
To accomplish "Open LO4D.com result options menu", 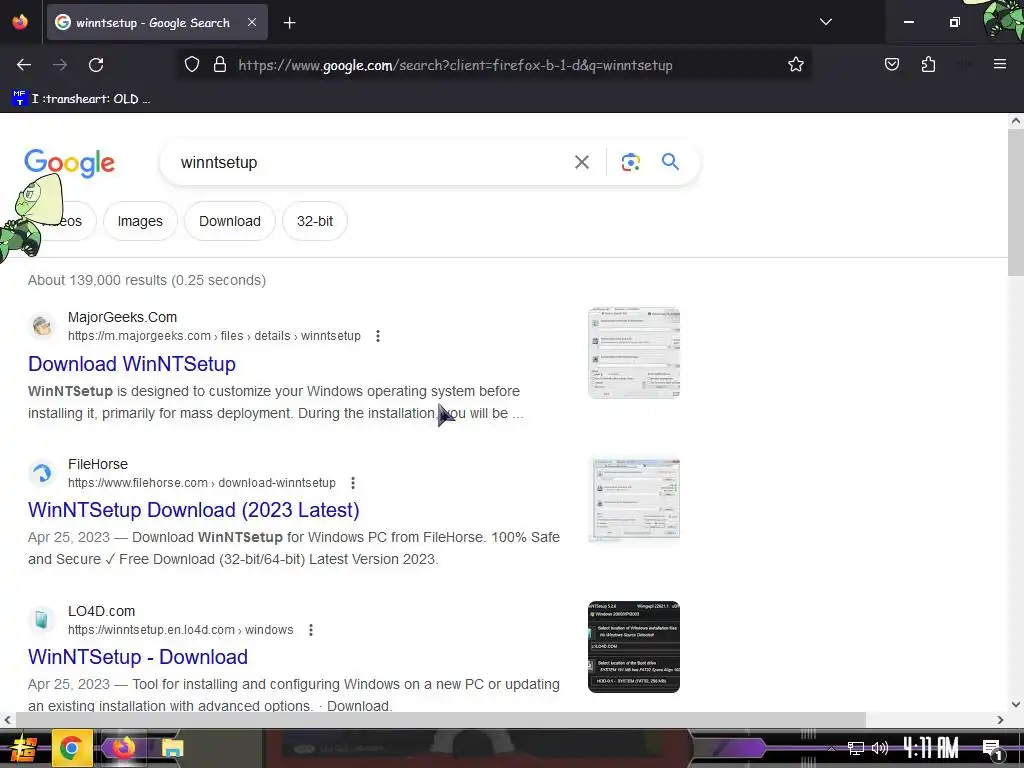I will pyautogui.click(x=311, y=630).
